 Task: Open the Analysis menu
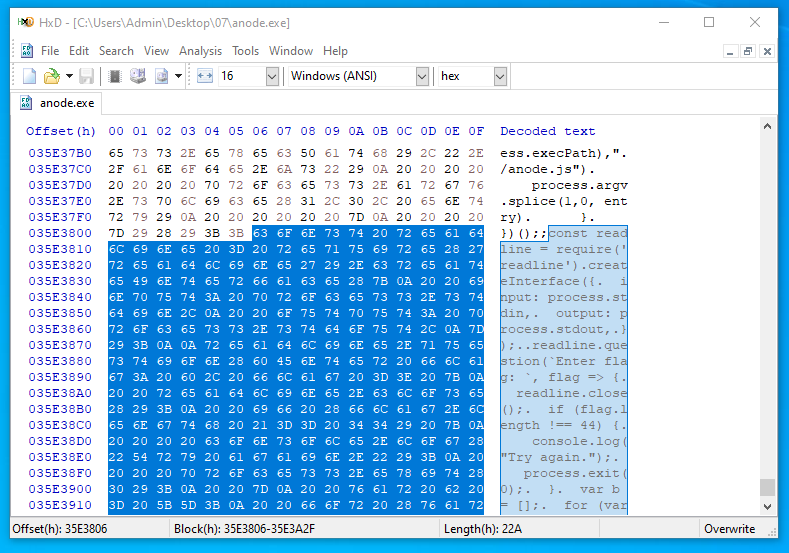(200, 51)
